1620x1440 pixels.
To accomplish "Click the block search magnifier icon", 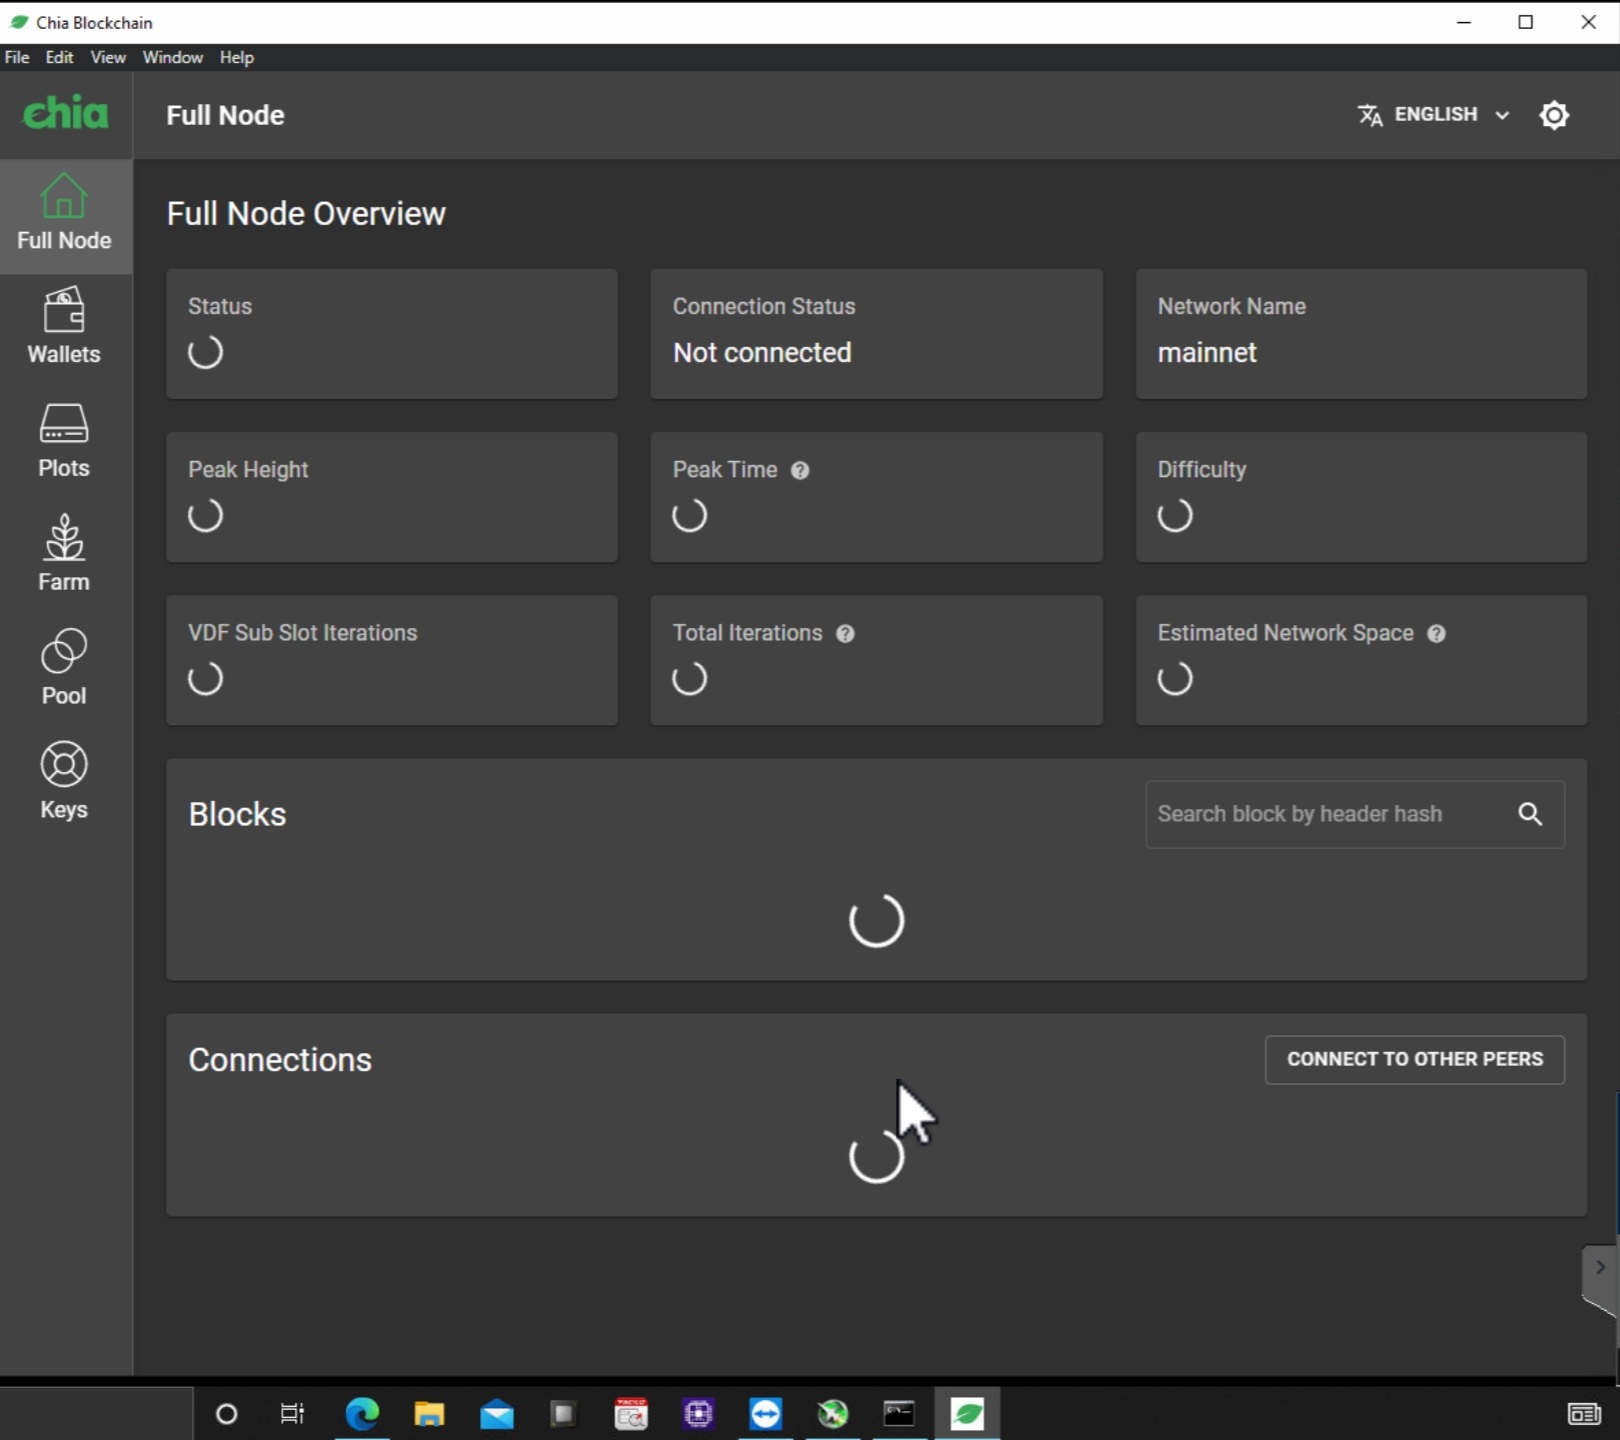I will point(1530,814).
